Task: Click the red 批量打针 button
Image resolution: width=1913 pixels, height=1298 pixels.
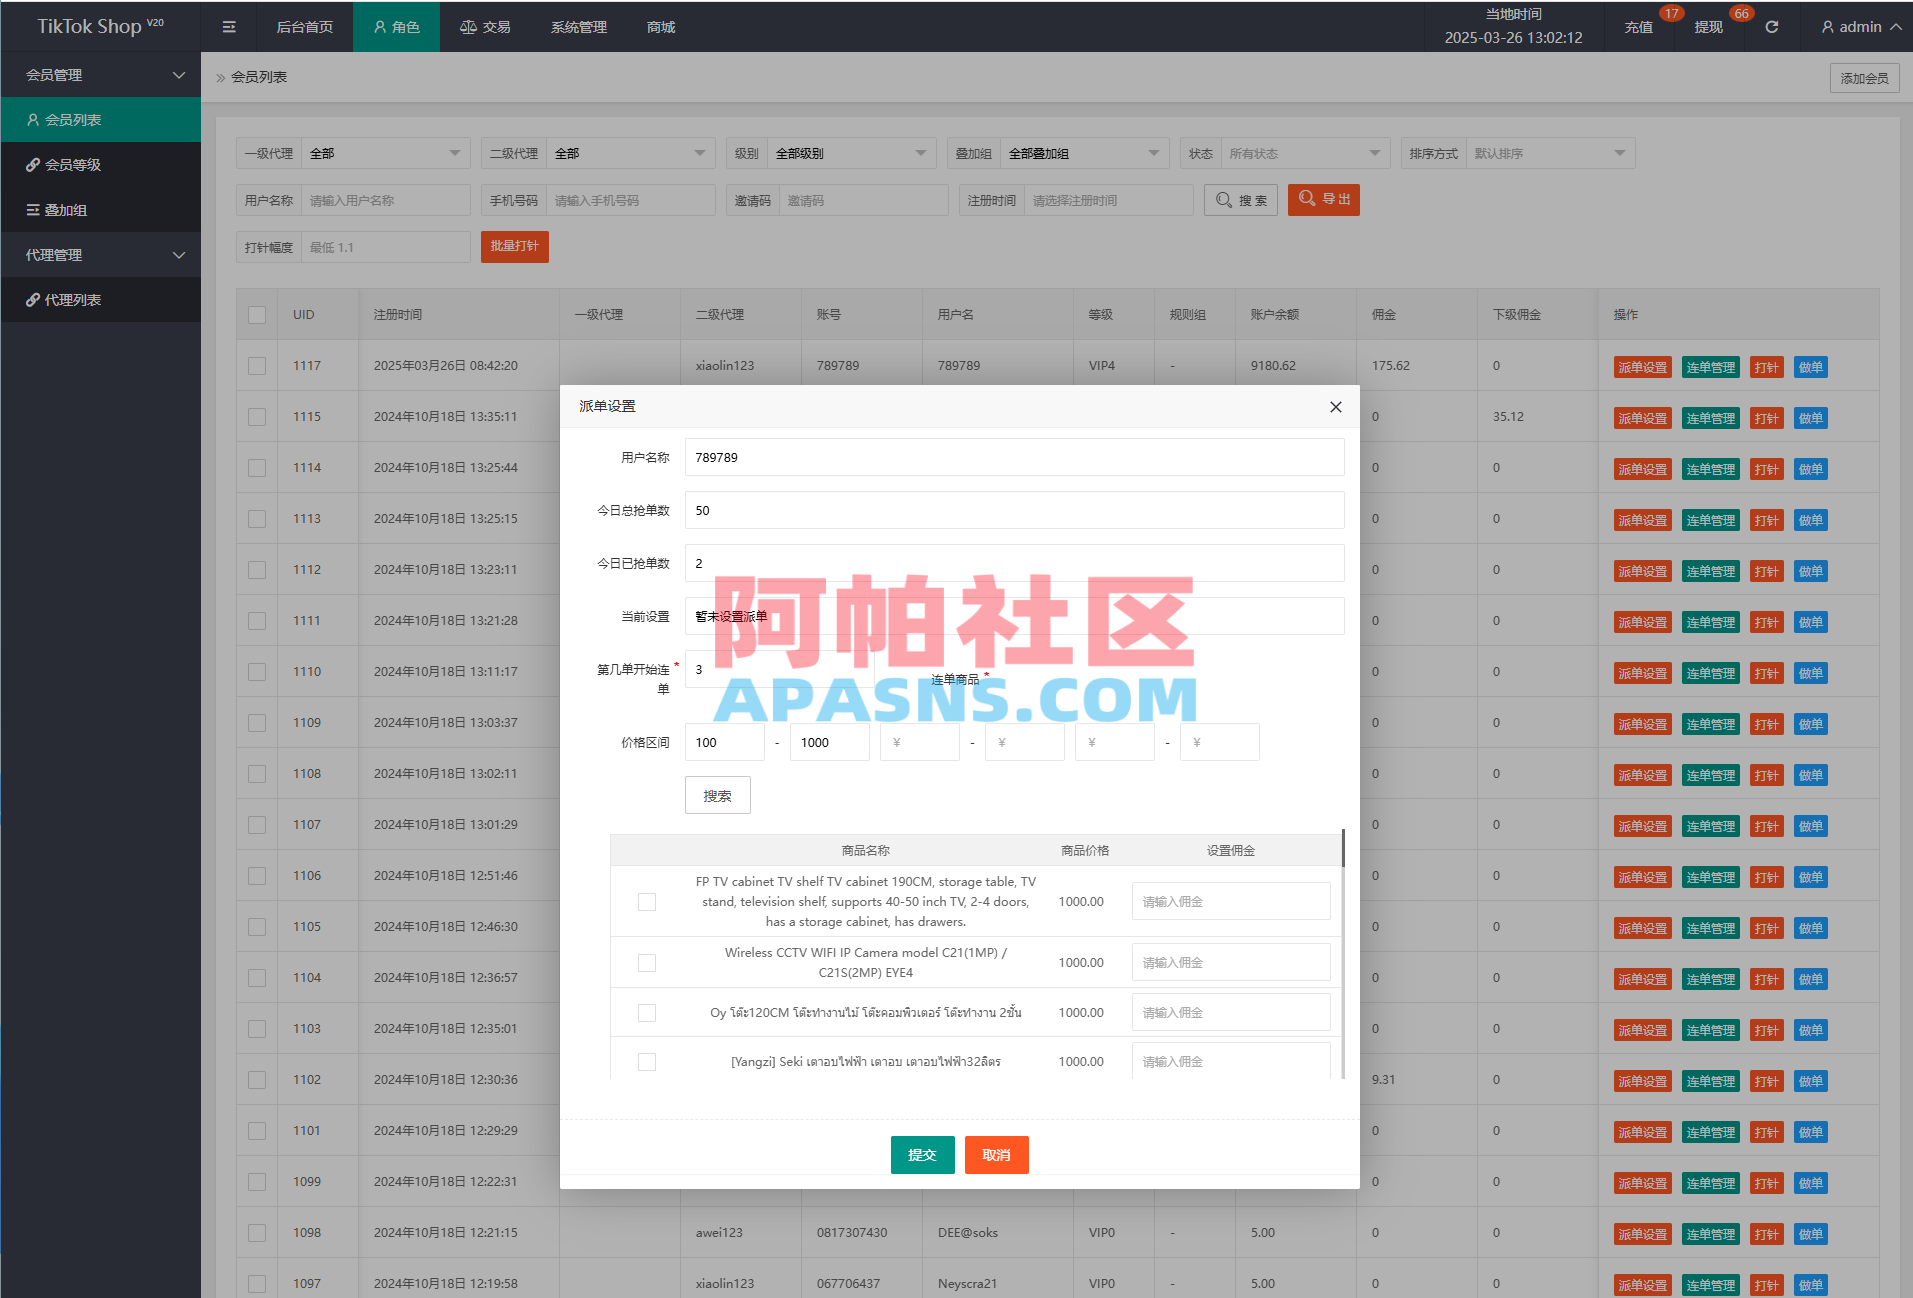Action: 514,246
